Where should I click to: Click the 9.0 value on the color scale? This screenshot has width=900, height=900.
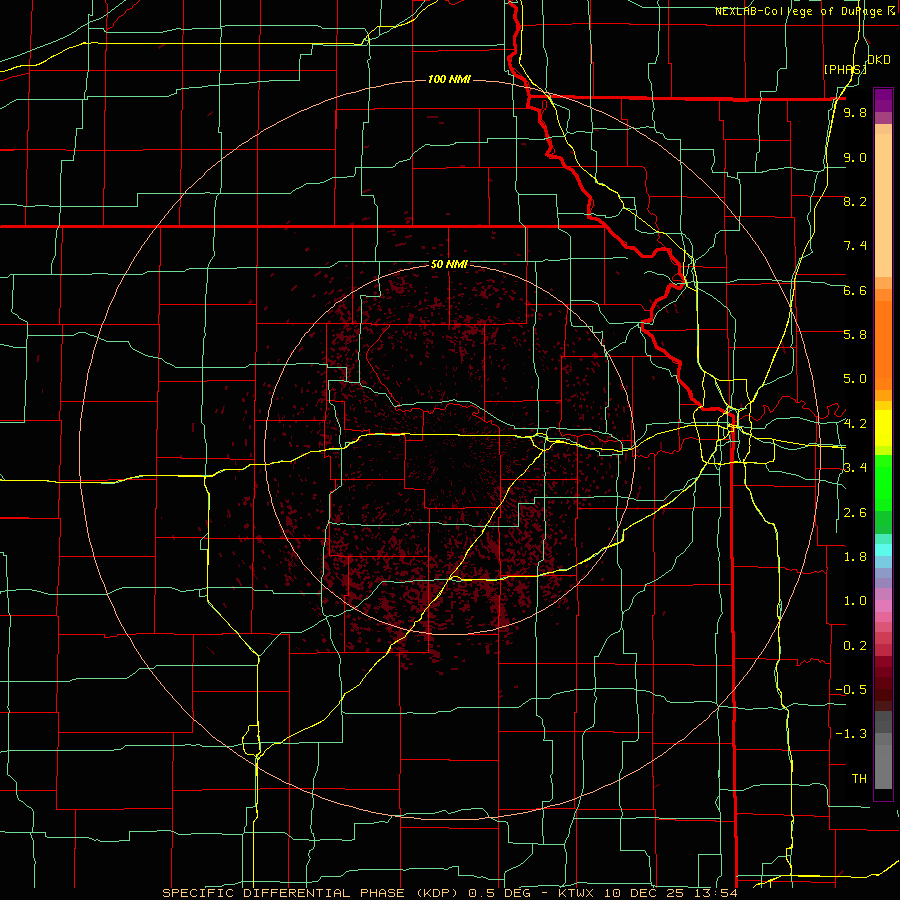click(855, 157)
